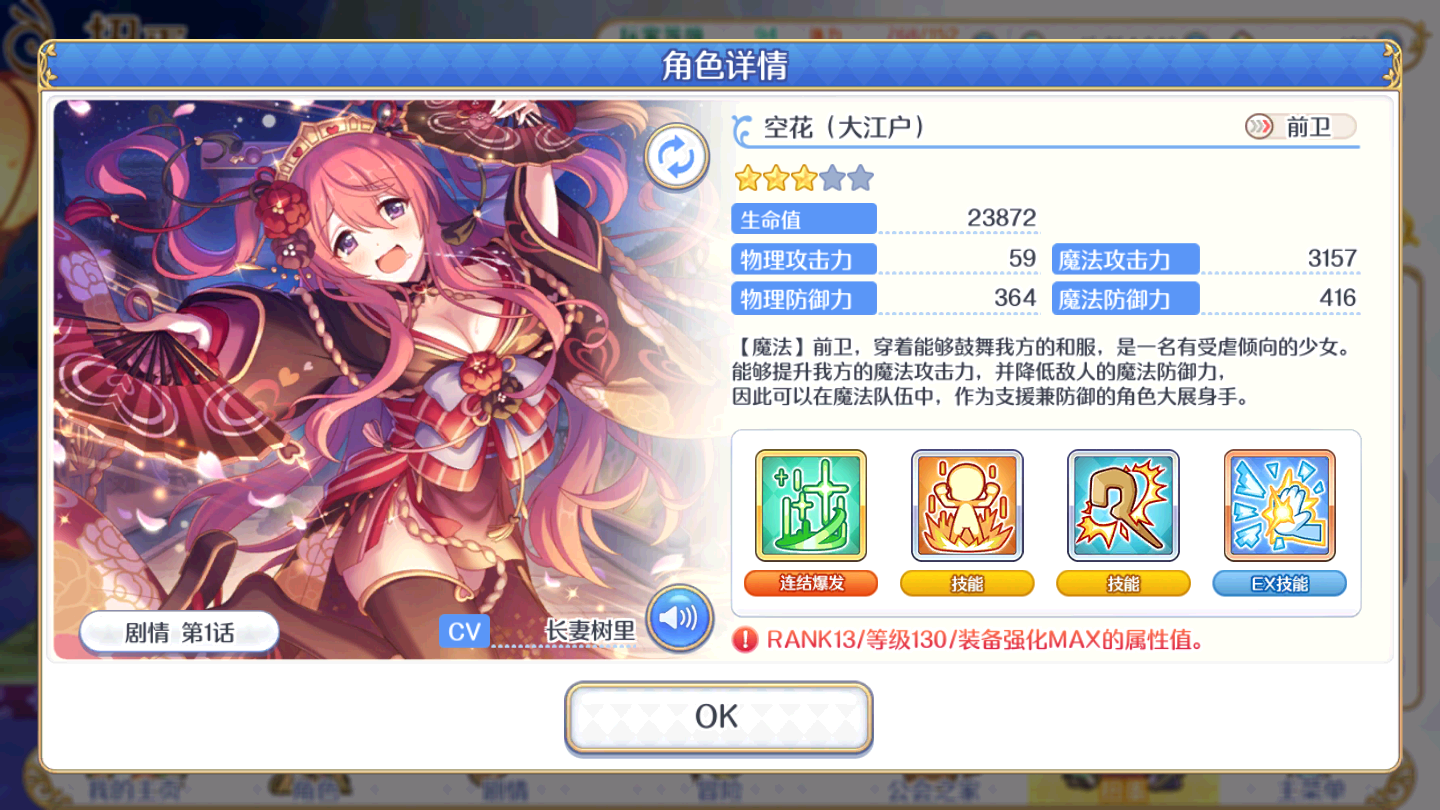Click the circular artwork swap arrows icon
1440x810 pixels.
pos(677,157)
